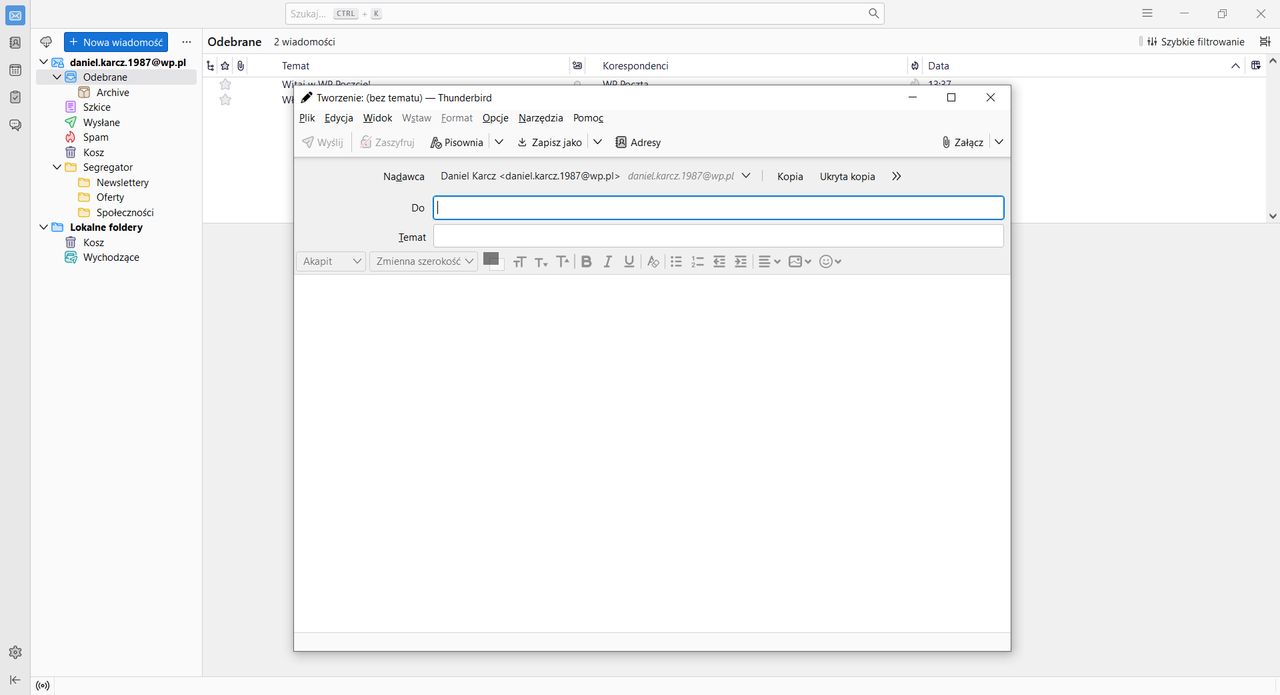Screen dimensions: 1280x695
Task: Click the attachment column paperclip header
Action: tap(240, 66)
